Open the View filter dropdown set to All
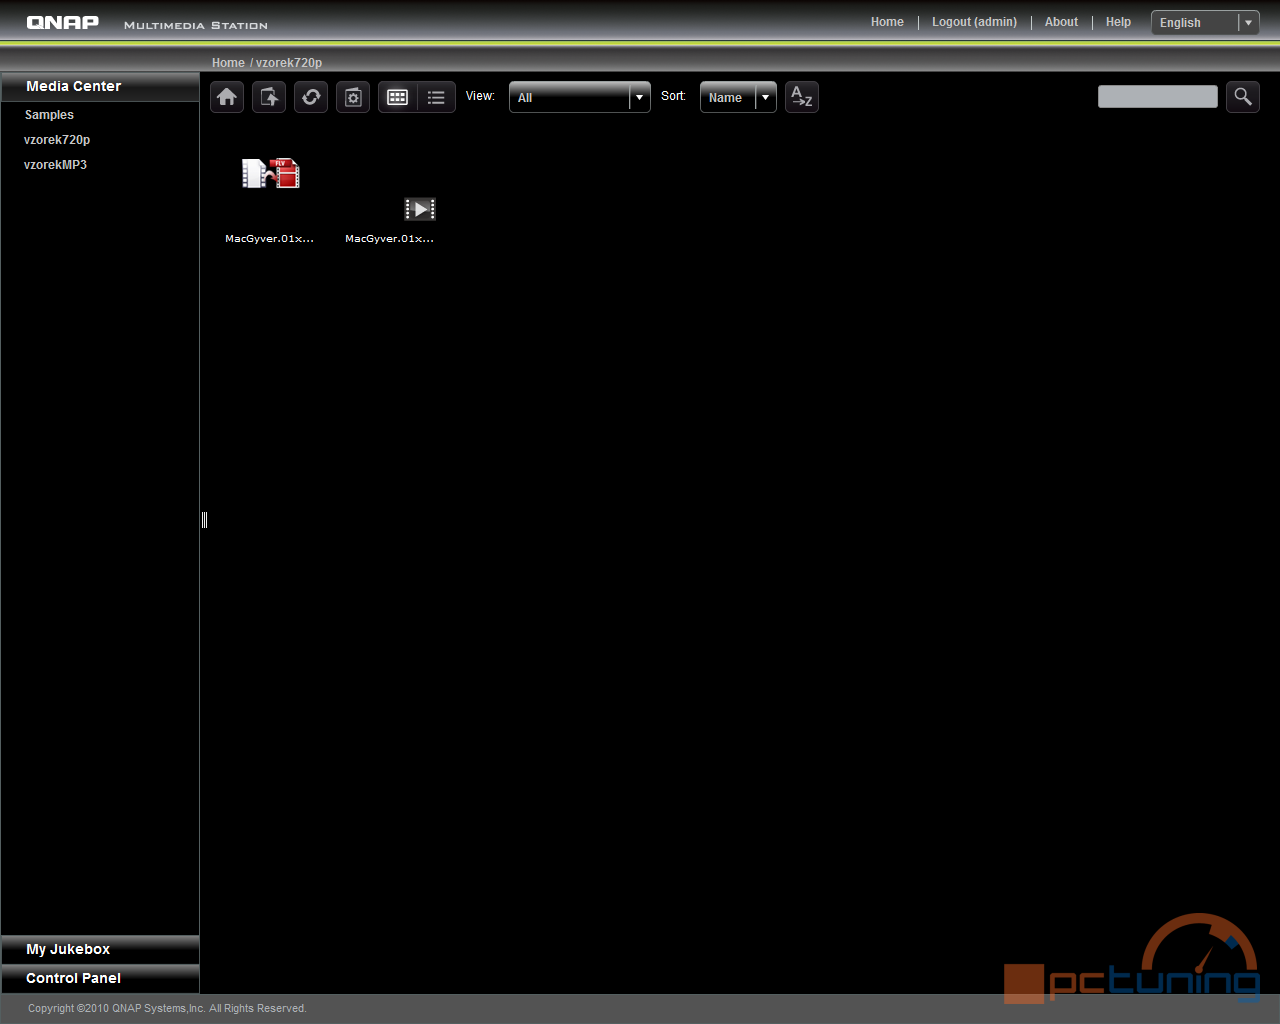Viewport: 1280px width, 1024px height. [x=580, y=97]
